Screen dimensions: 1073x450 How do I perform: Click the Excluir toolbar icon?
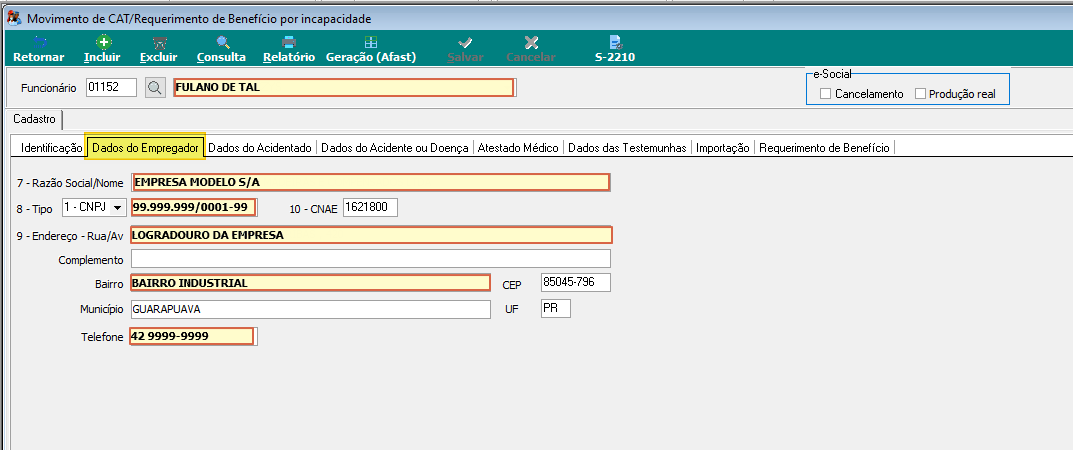159,42
